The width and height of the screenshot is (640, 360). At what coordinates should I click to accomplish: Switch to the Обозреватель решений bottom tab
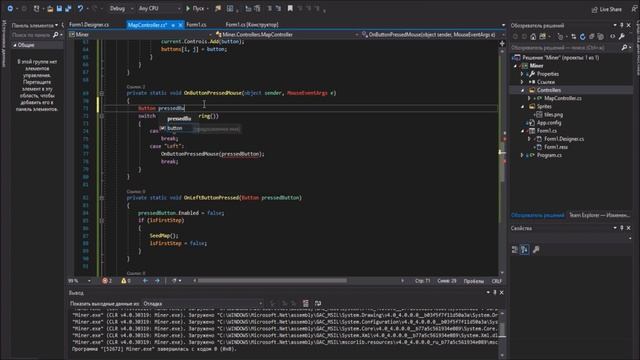(x=538, y=215)
